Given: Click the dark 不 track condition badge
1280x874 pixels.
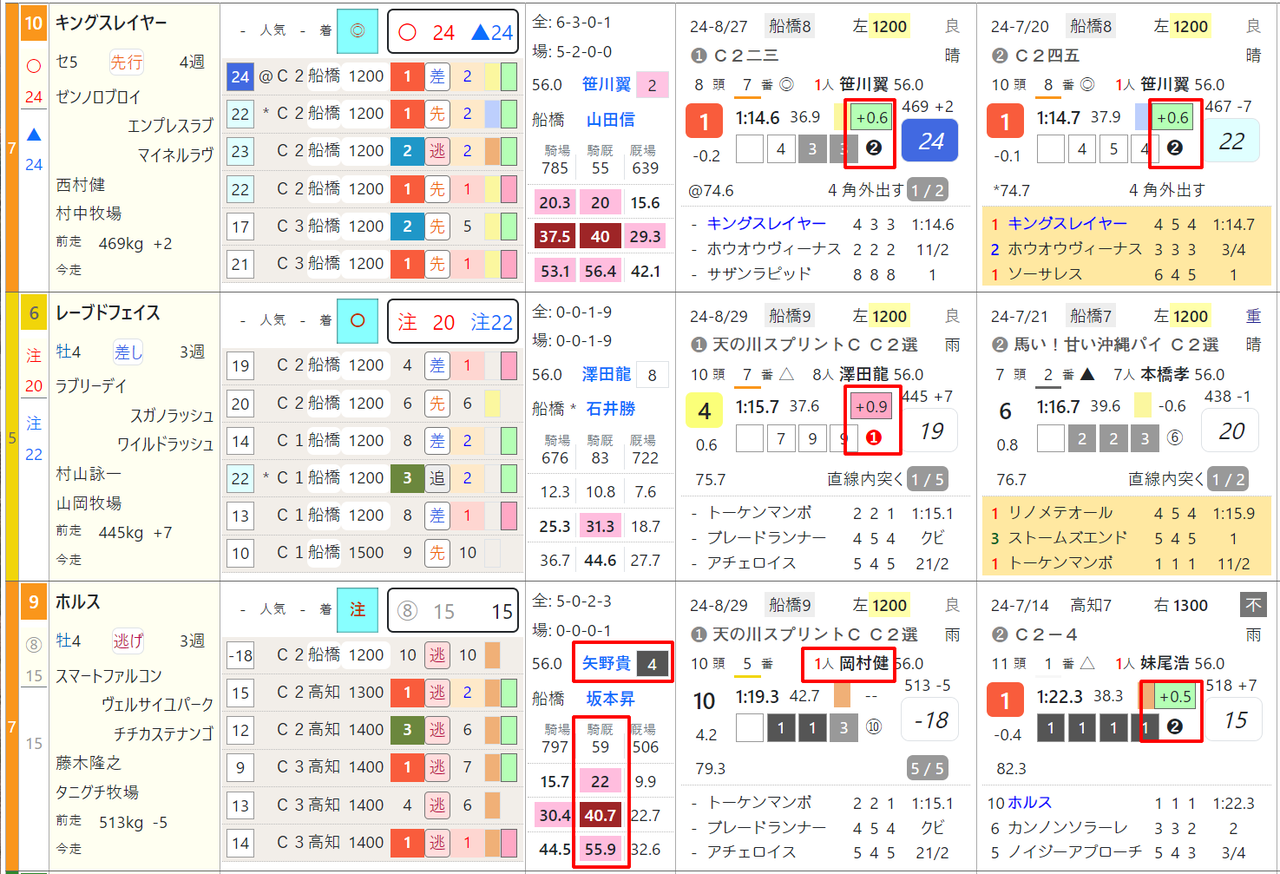Looking at the screenshot, I should point(1252,605).
